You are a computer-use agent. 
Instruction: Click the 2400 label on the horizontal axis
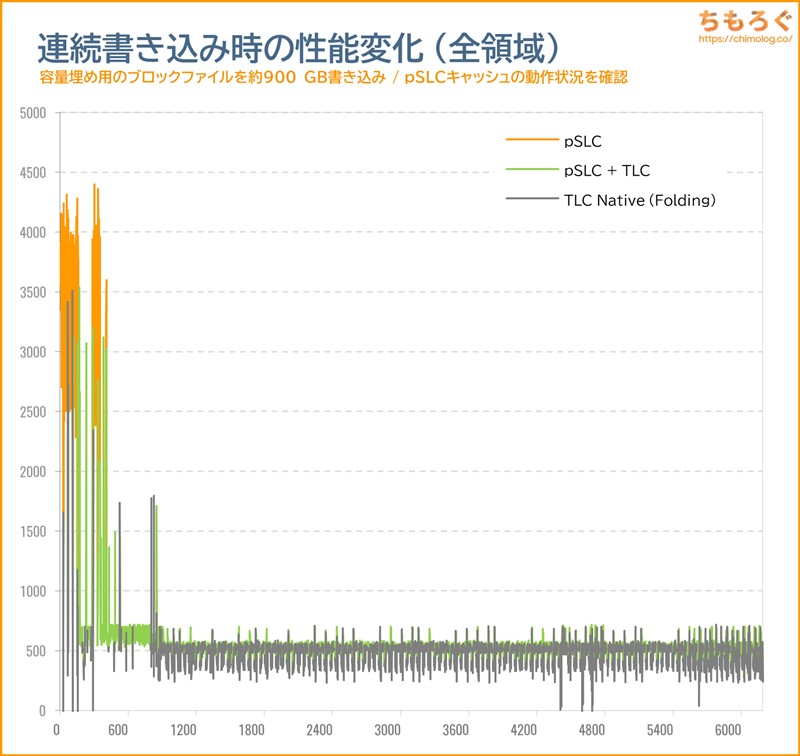[322, 729]
